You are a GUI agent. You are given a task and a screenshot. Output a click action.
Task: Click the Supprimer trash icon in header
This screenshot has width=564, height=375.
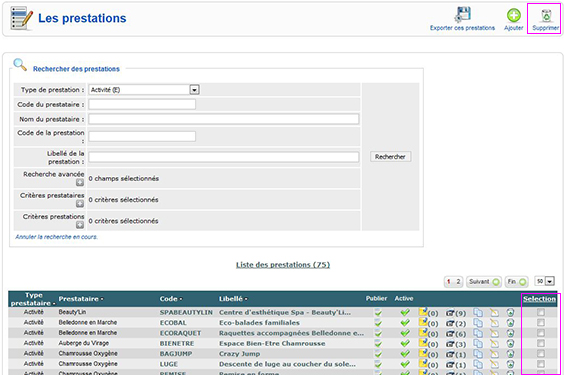[546, 16]
